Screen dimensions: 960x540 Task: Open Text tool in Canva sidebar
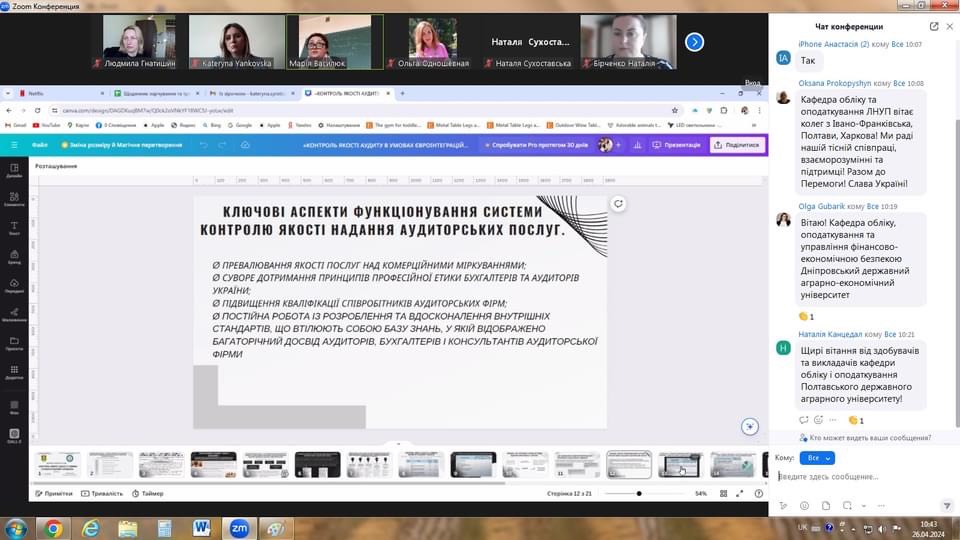coord(14,228)
